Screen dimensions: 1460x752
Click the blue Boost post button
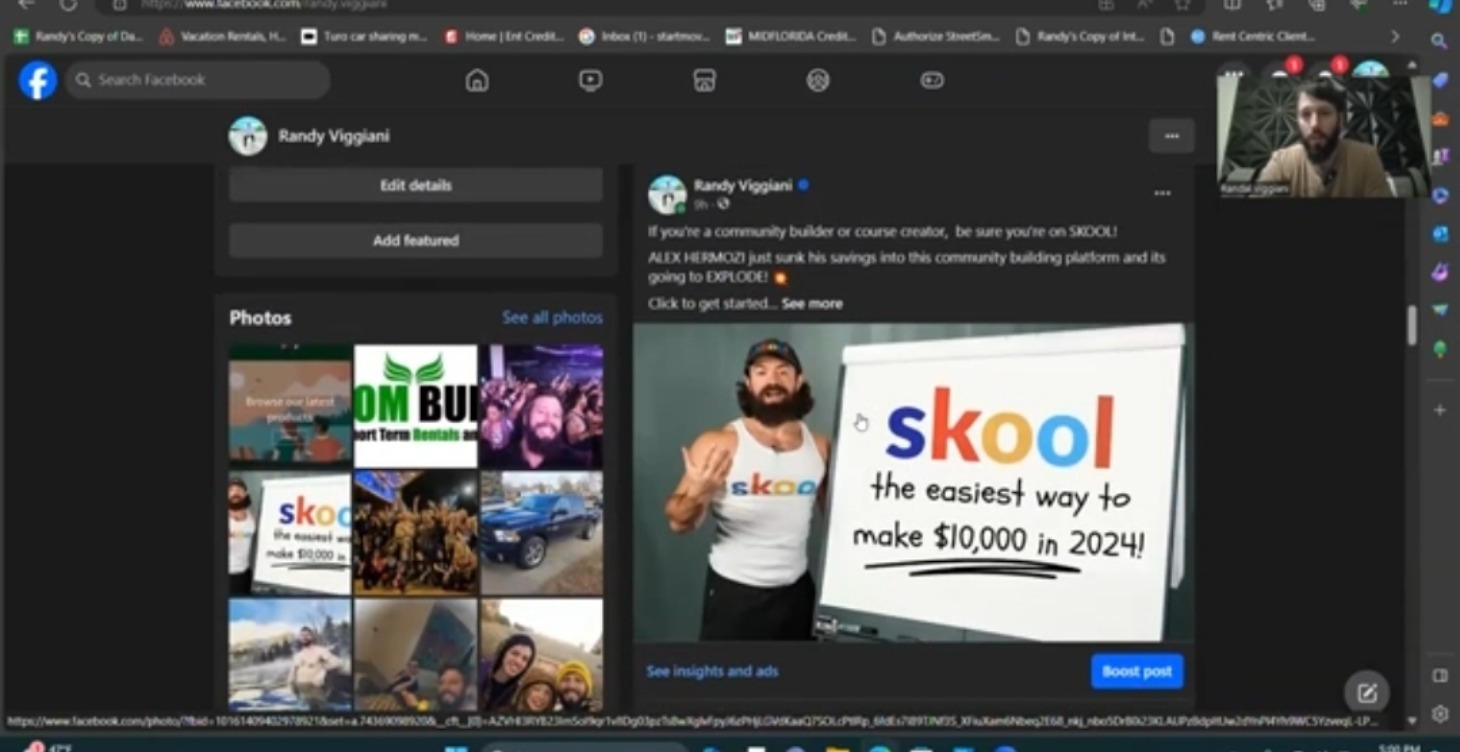click(x=1137, y=671)
